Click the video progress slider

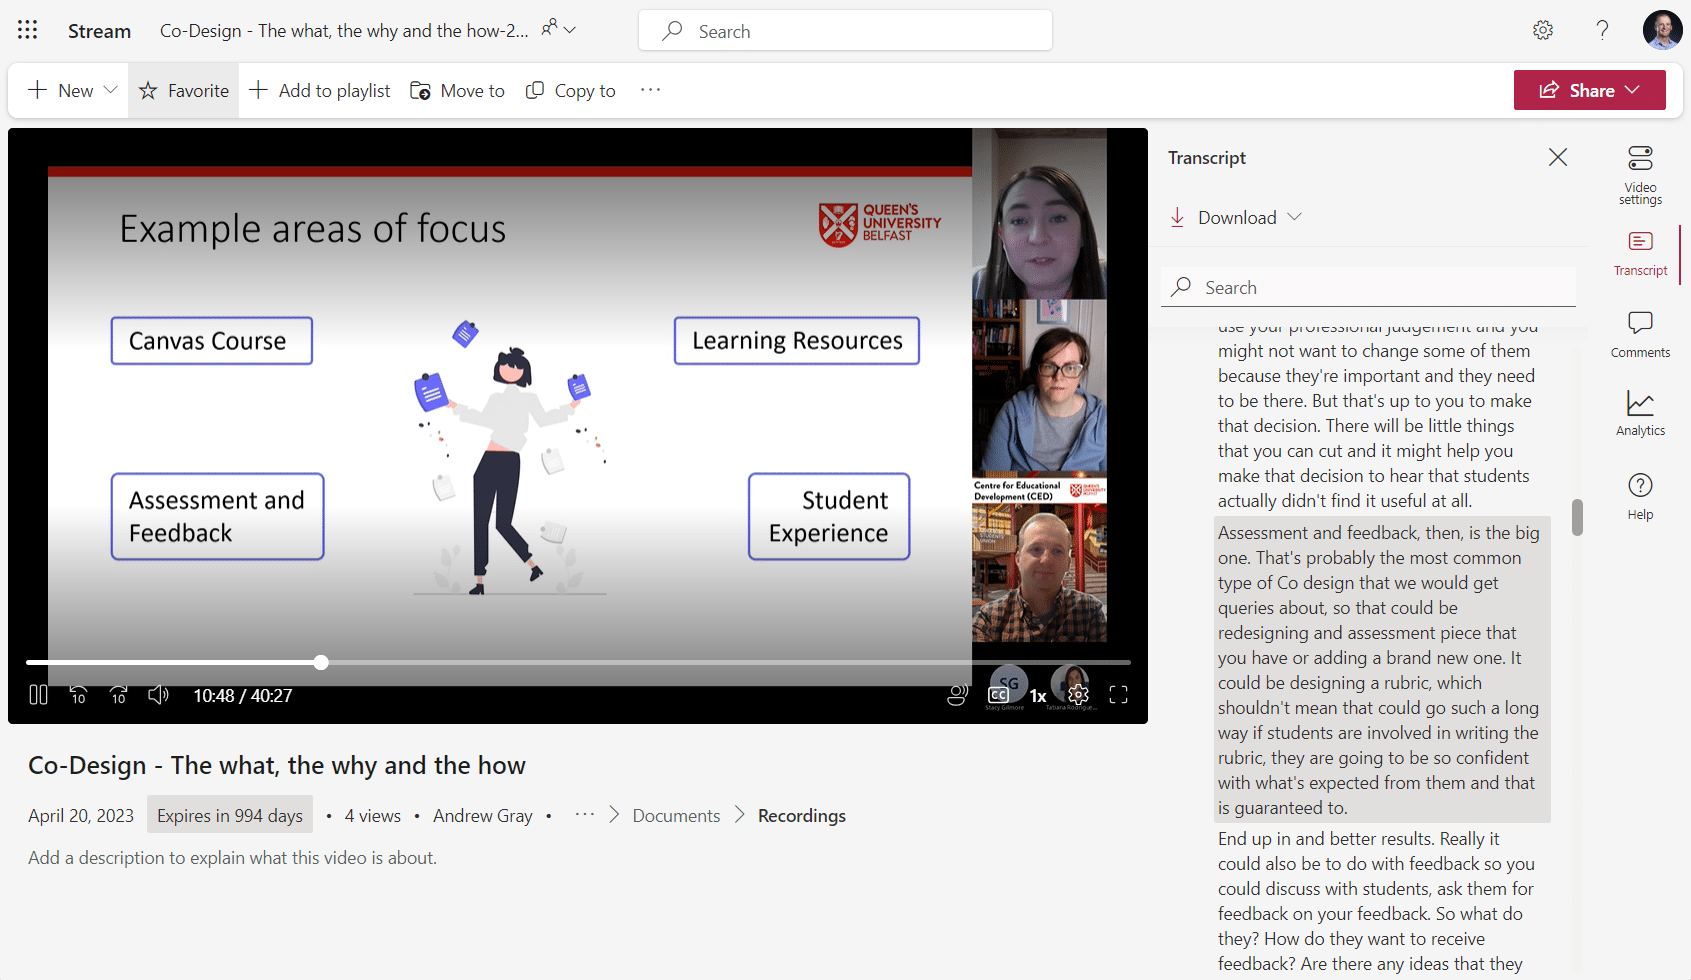[x=320, y=662]
